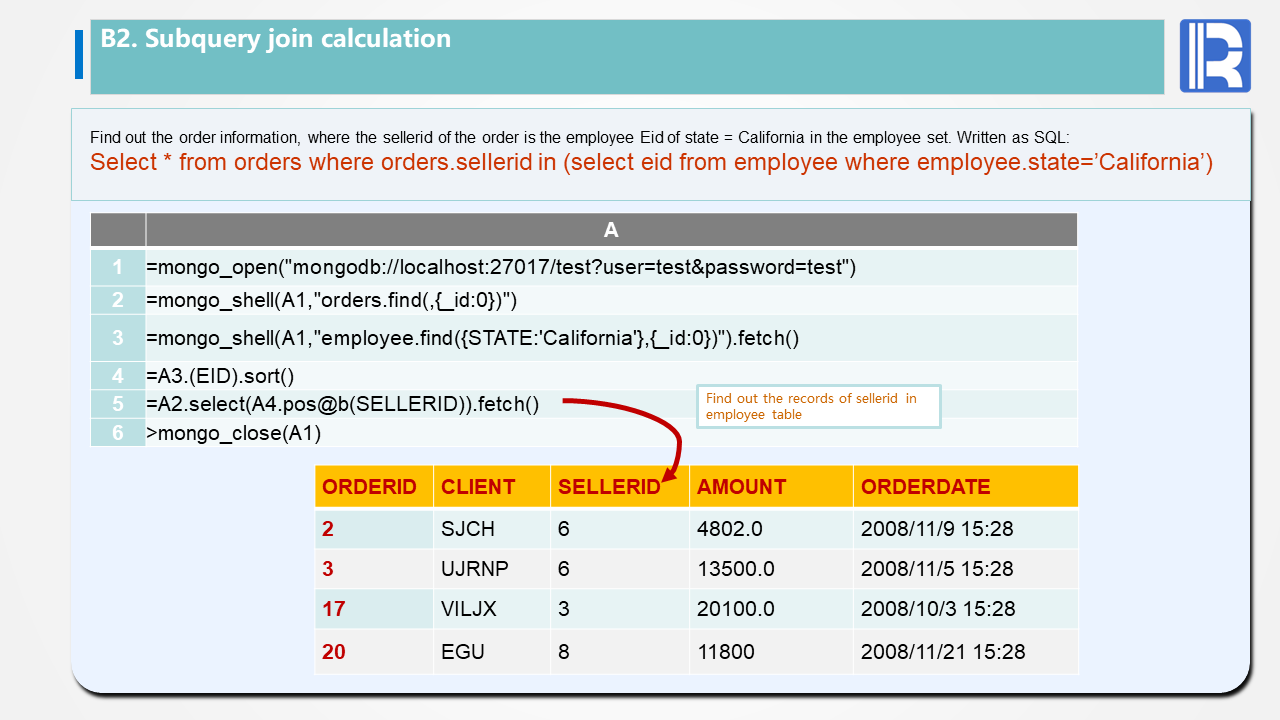Viewport: 1280px width, 720px height.
Task: Click the SELLERID column header
Action: (608, 487)
